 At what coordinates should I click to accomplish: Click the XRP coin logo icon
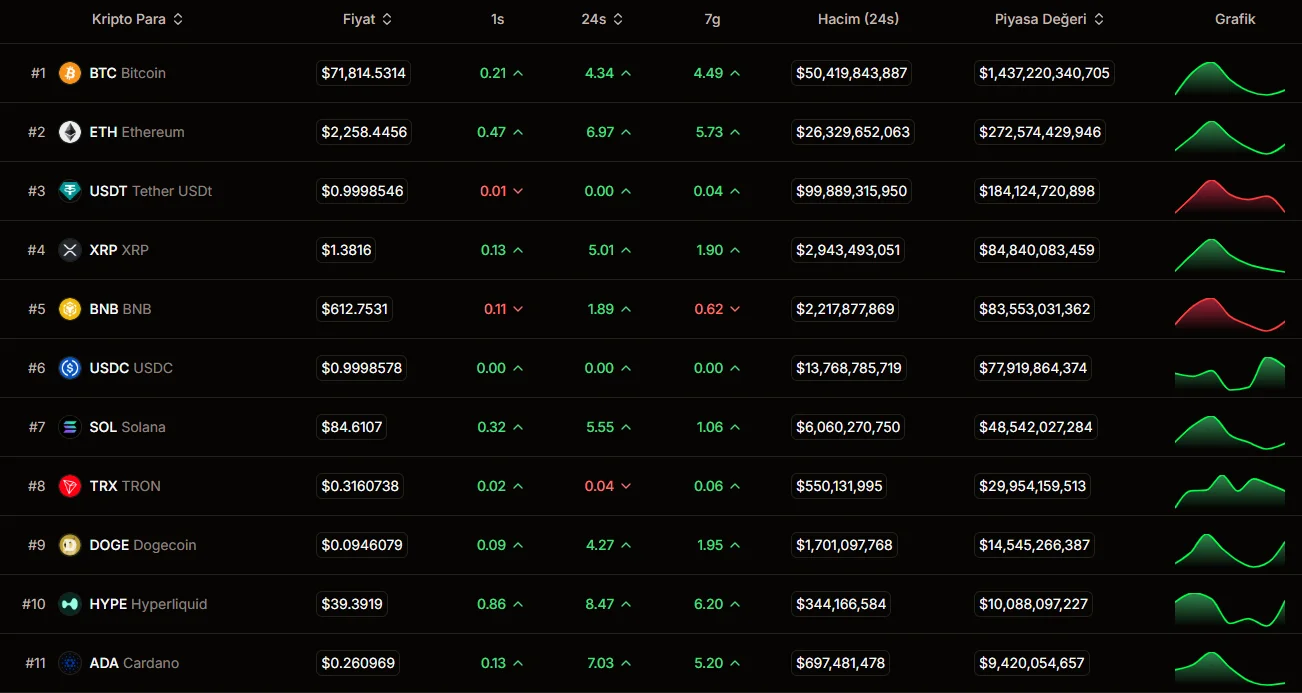[70, 250]
